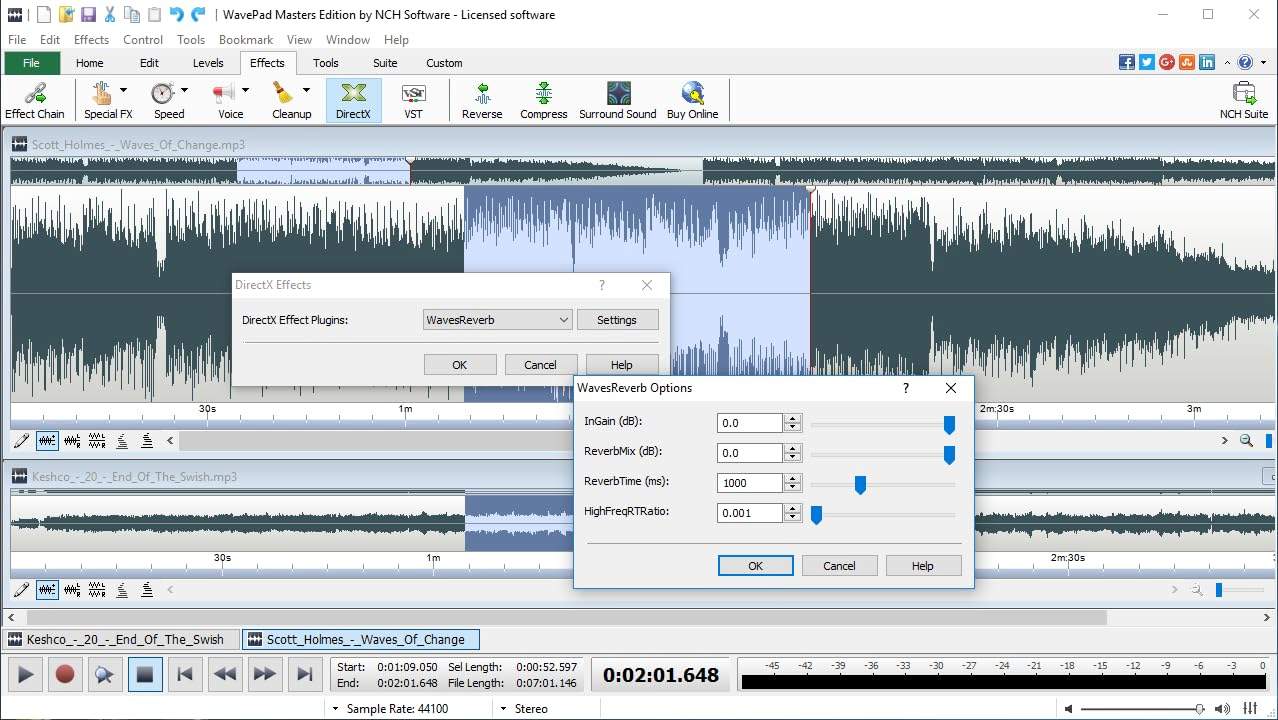Open the Sample Rate dropdown
Image resolution: width=1278 pixels, height=720 pixels.
336,708
